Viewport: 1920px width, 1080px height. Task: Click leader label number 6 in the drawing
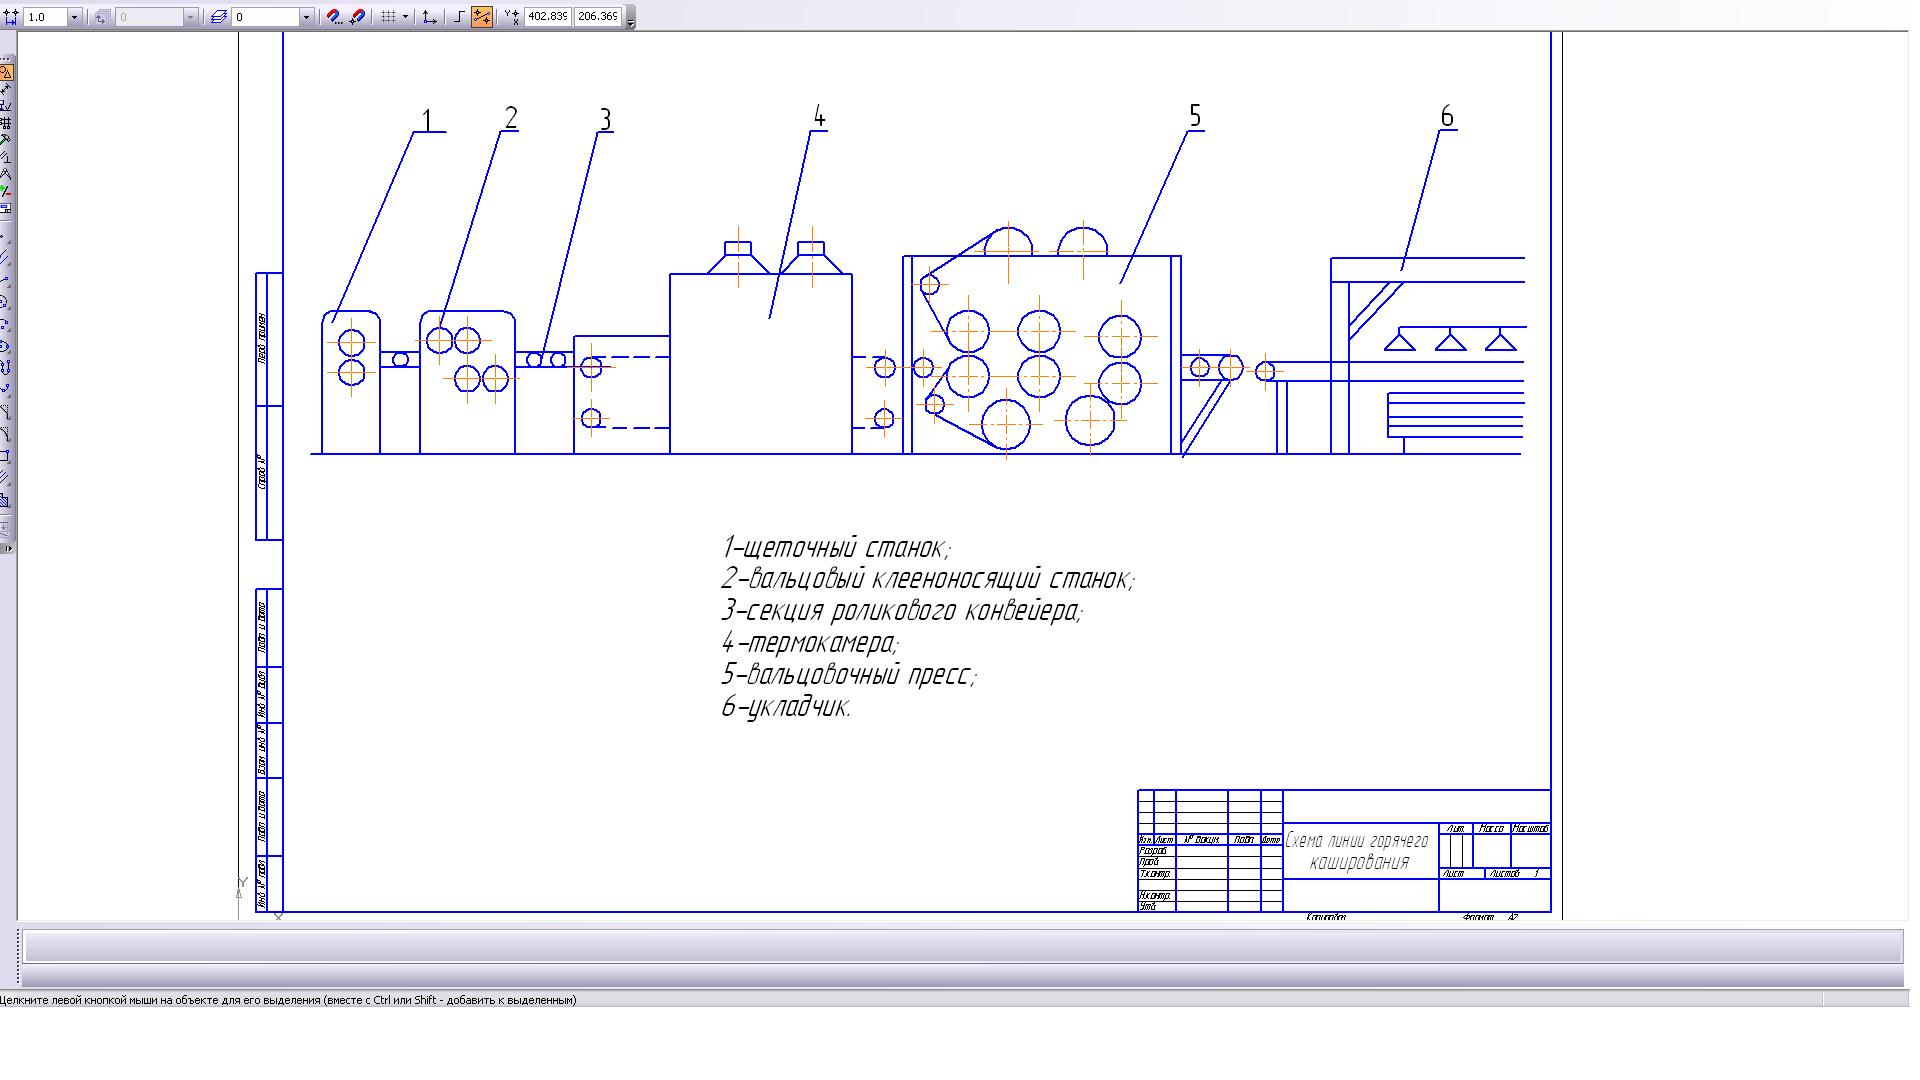(1446, 117)
